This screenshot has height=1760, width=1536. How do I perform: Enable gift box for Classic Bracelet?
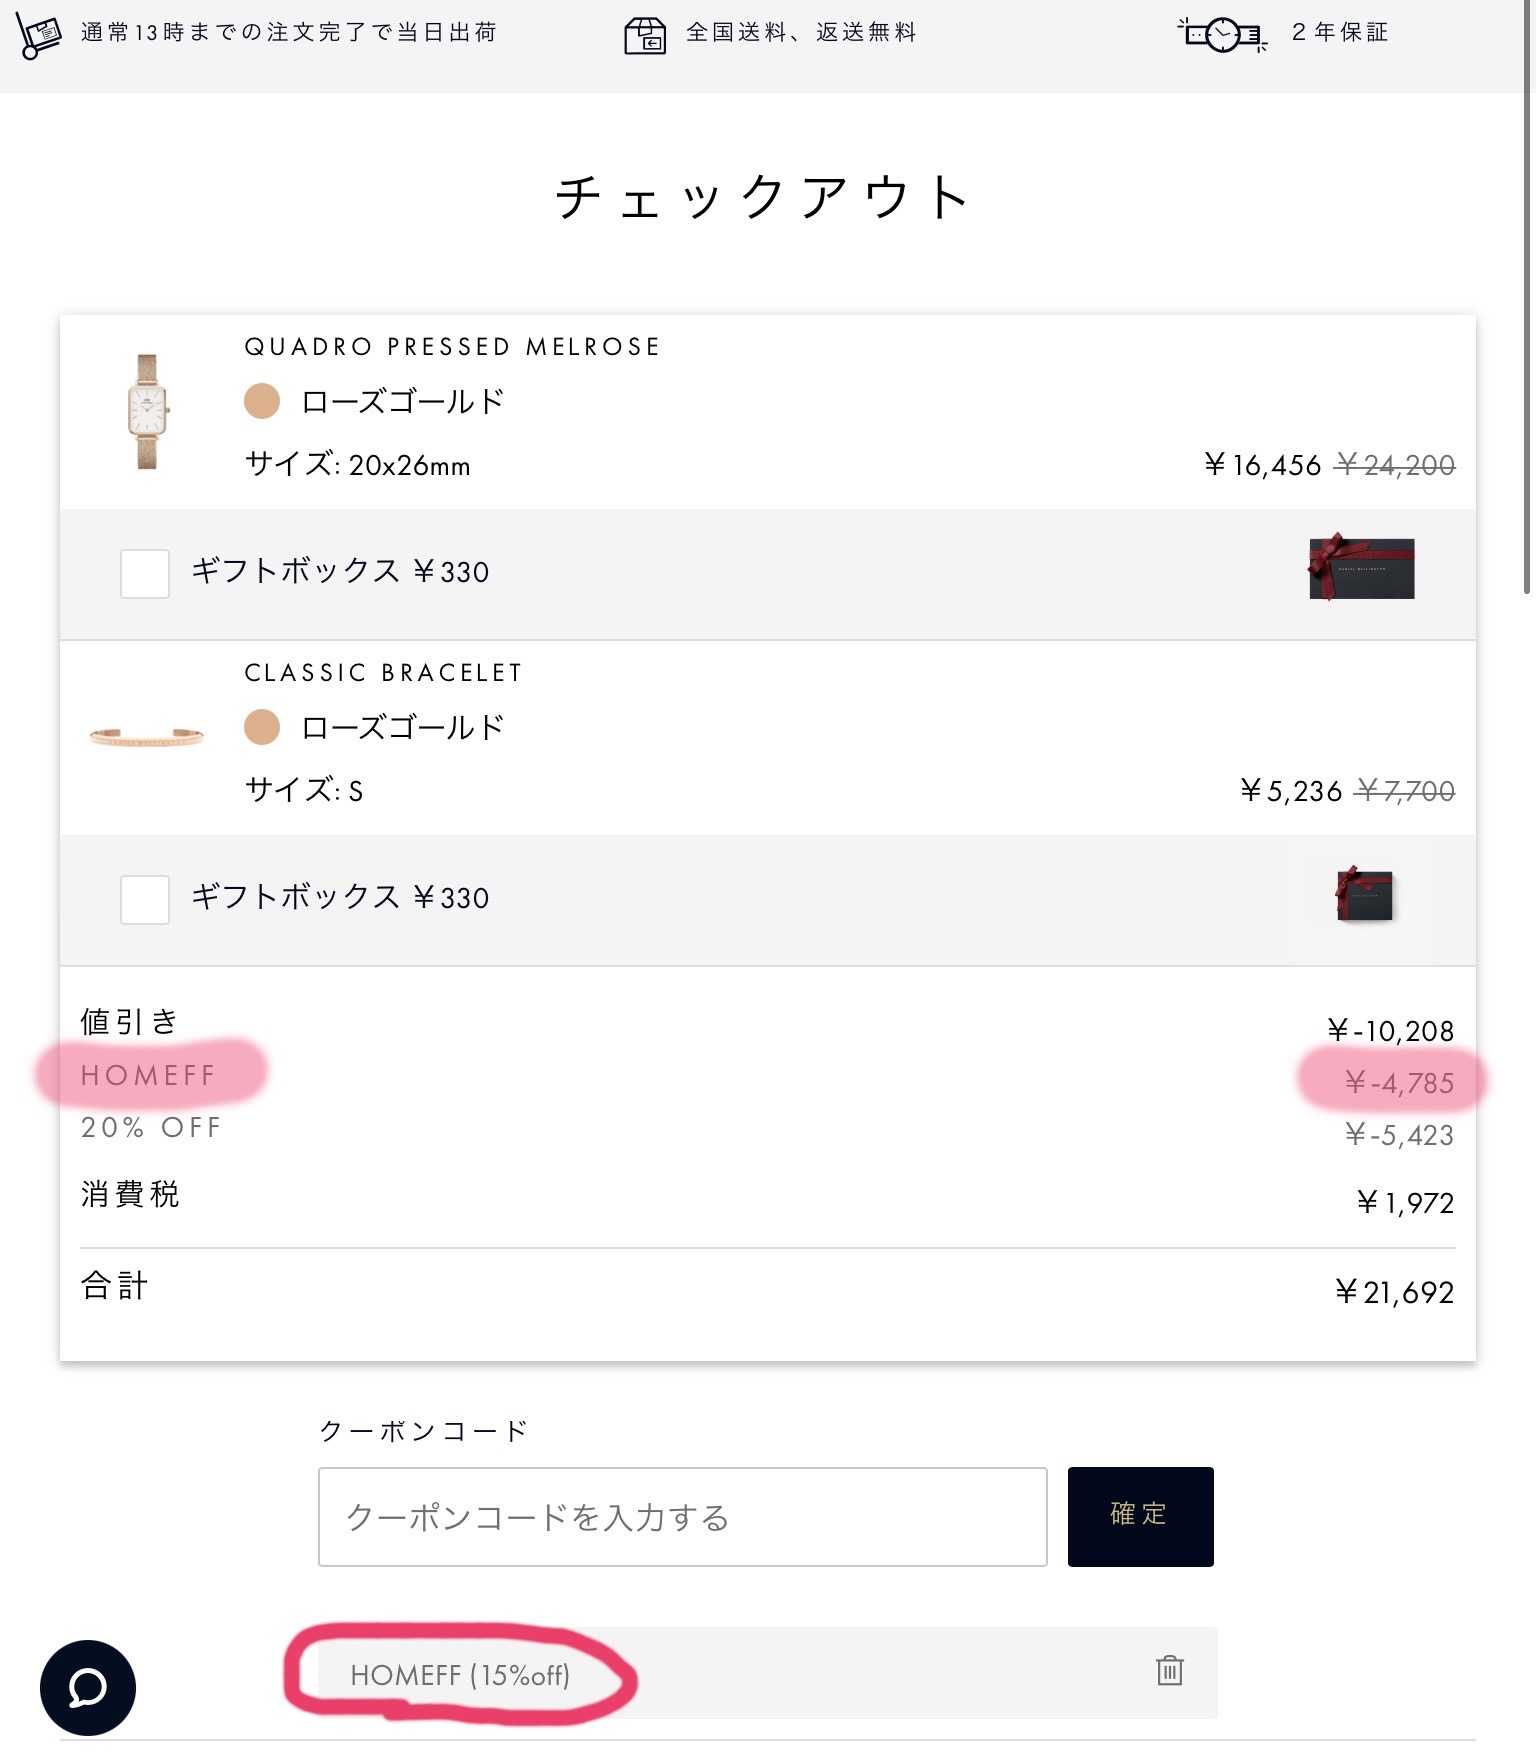point(145,899)
